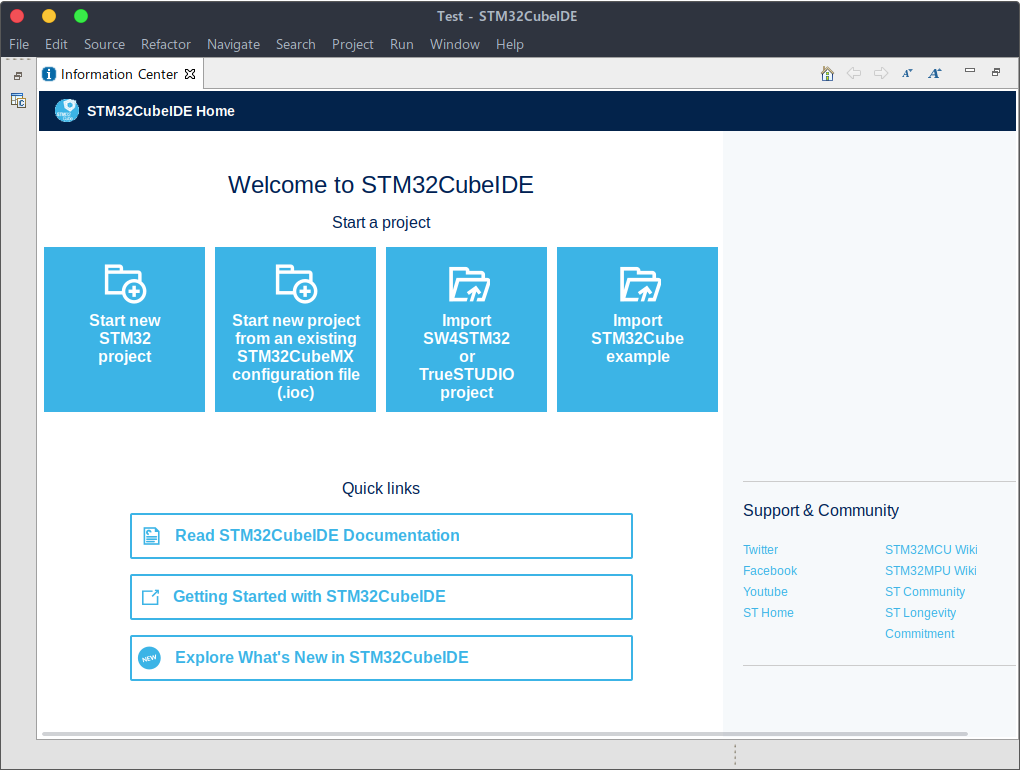Click the document icon beside Read Documentation

coord(151,536)
